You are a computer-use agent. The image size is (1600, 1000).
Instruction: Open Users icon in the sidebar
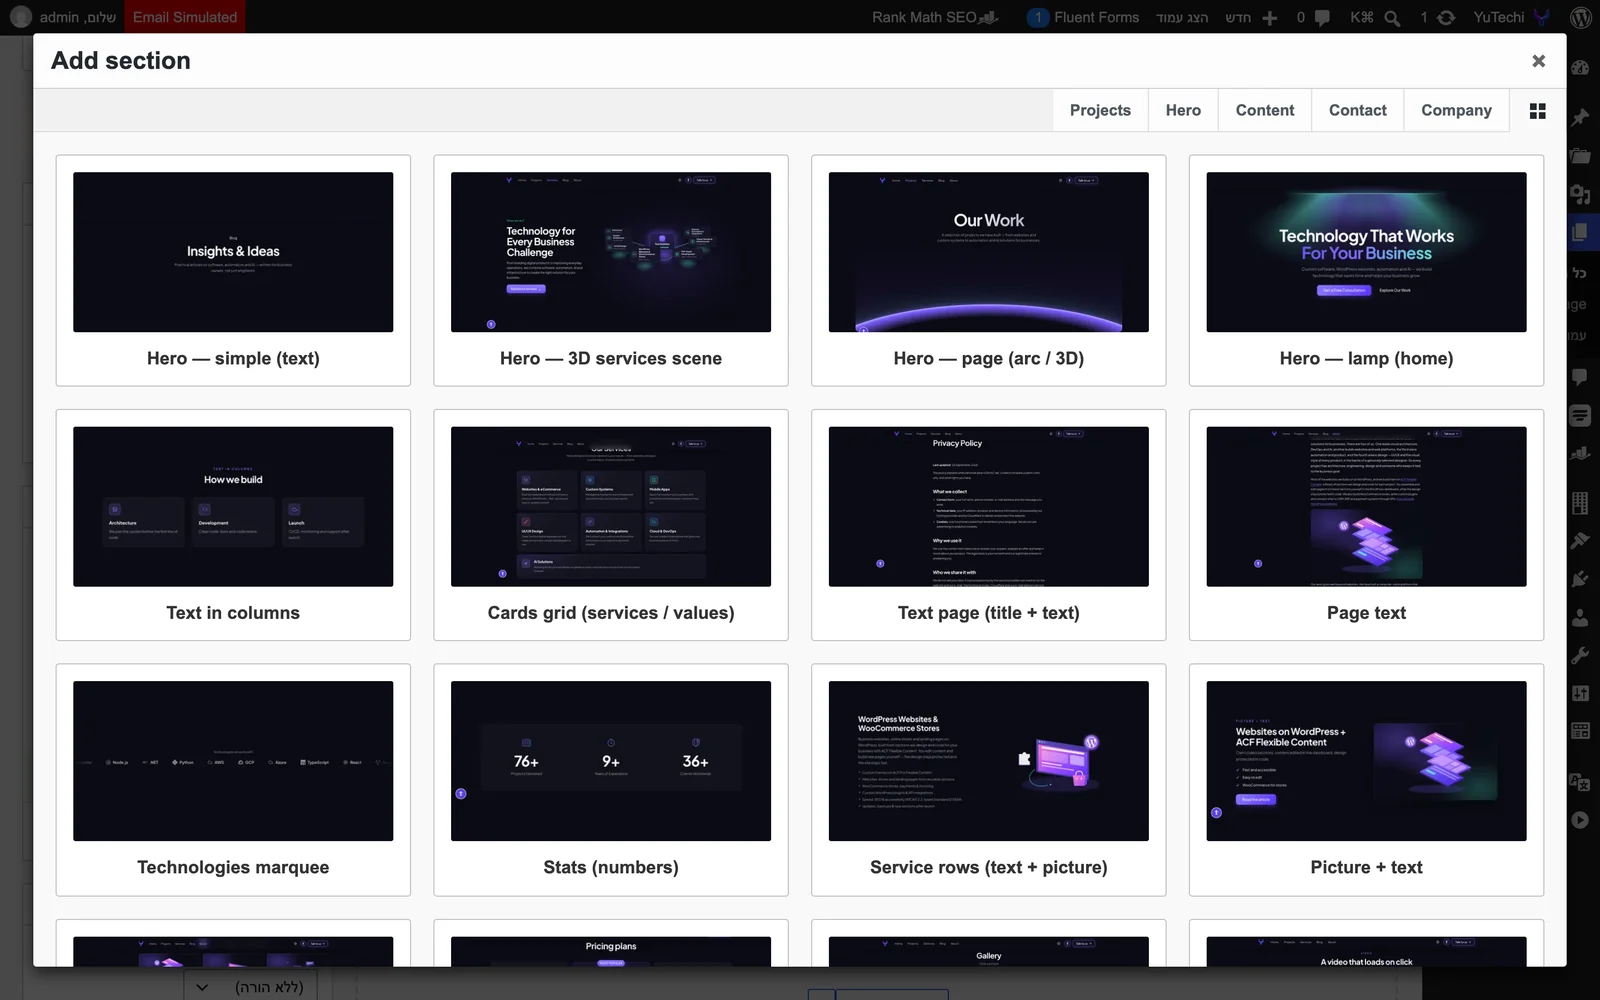tap(1581, 617)
